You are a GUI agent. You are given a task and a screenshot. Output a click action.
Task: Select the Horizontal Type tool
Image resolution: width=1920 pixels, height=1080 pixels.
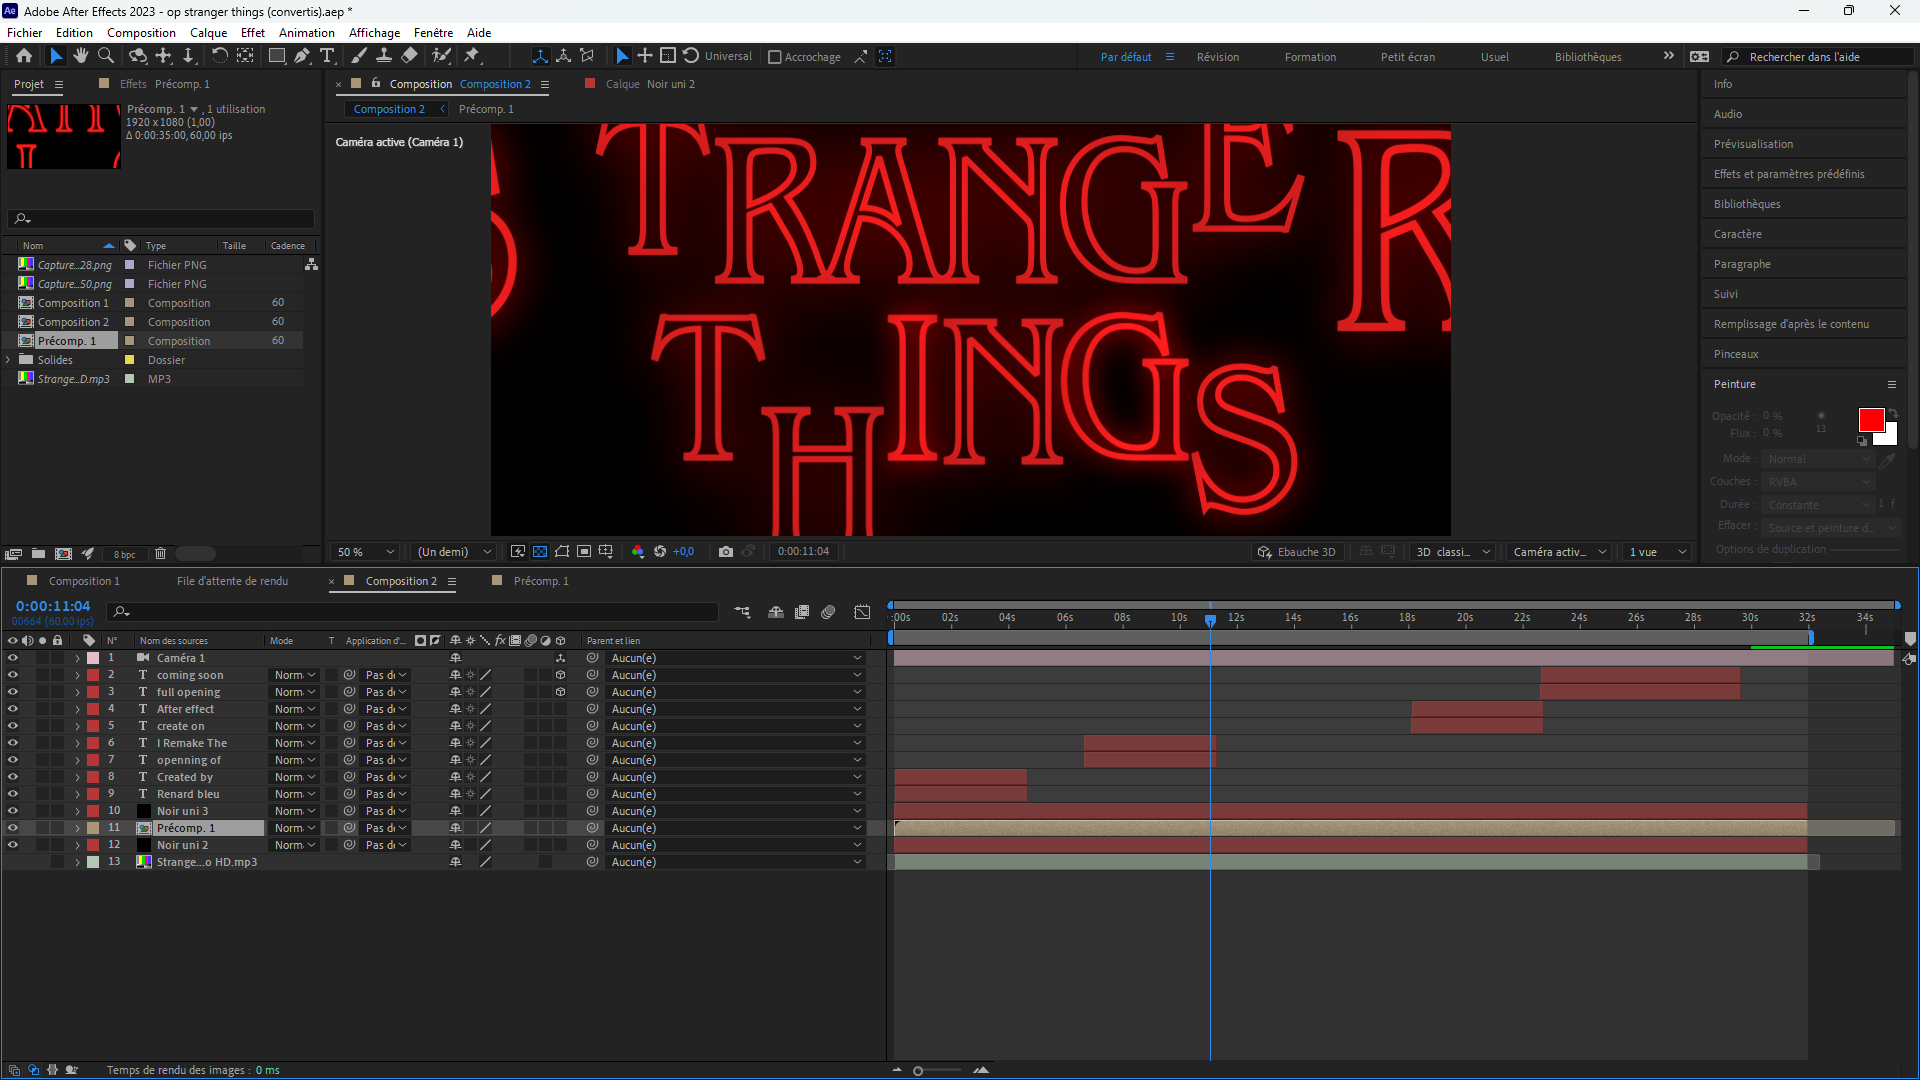[327, 56]
